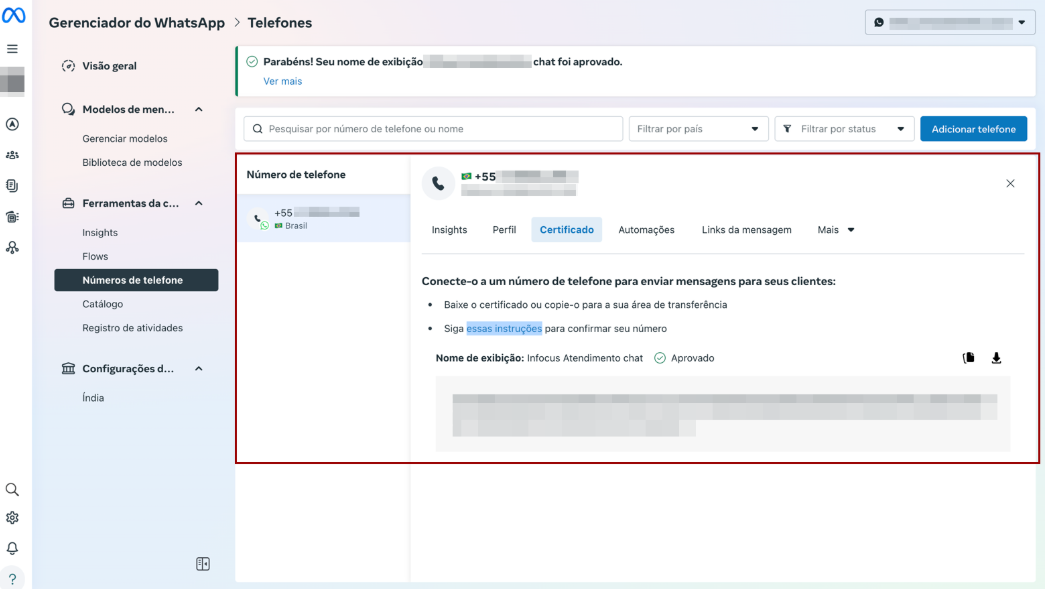Open the hamburger menu icon
Image resolution: width=1045 pixels, height=589 pixels.
[12, 49]
